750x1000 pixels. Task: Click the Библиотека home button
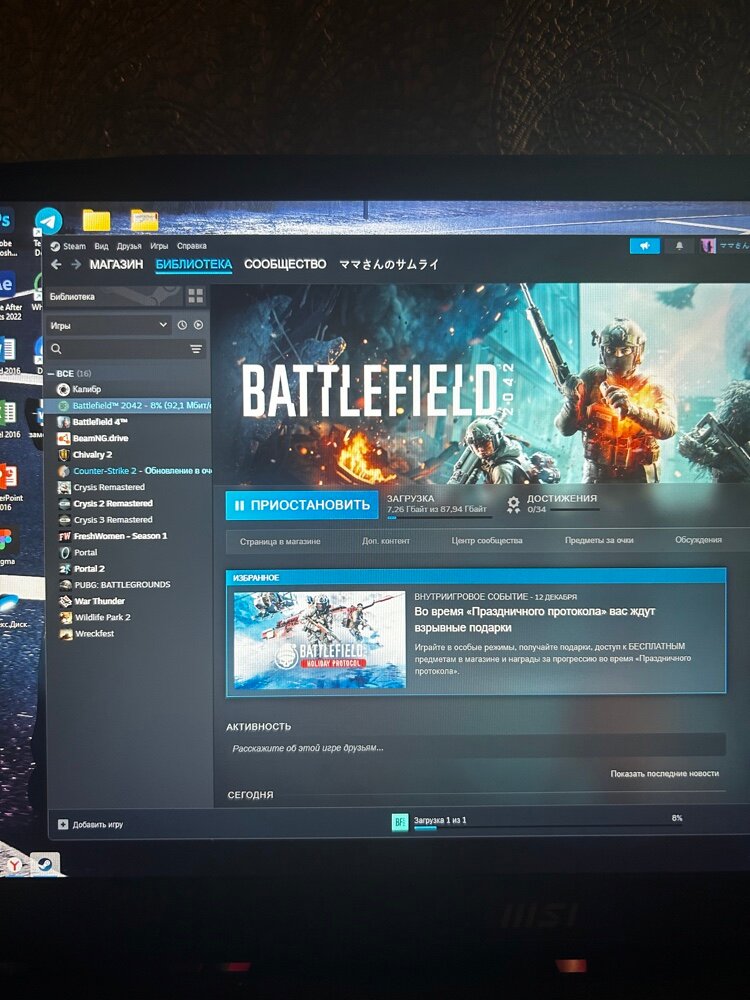pos(114,297)
